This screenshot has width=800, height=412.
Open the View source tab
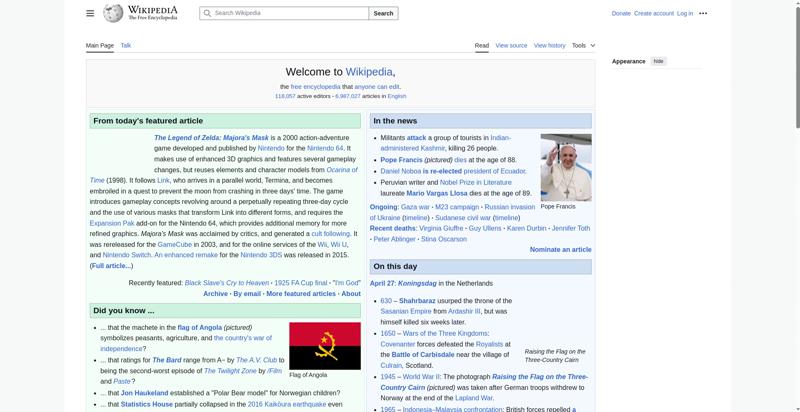click(x=511, y=45)
